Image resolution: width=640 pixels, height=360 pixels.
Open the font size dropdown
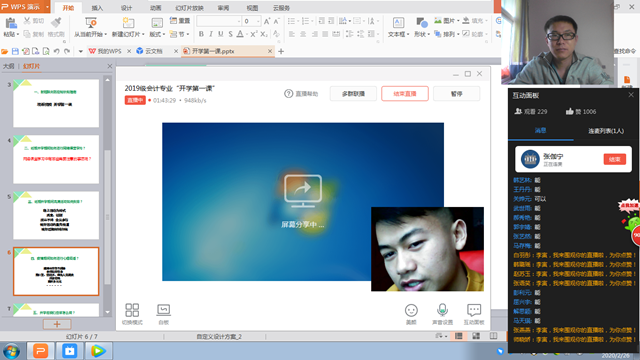click(258, 21)
